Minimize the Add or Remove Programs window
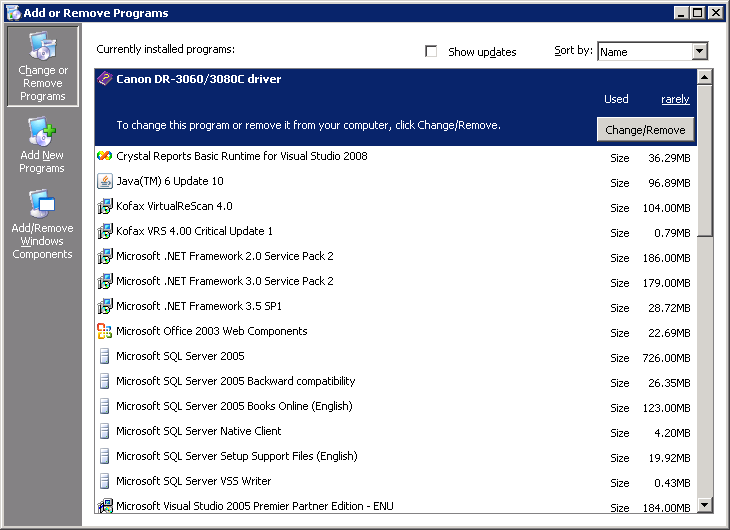The height and width of the screenshot is (530, 730). pyautogui.click(x=681, y=13)
